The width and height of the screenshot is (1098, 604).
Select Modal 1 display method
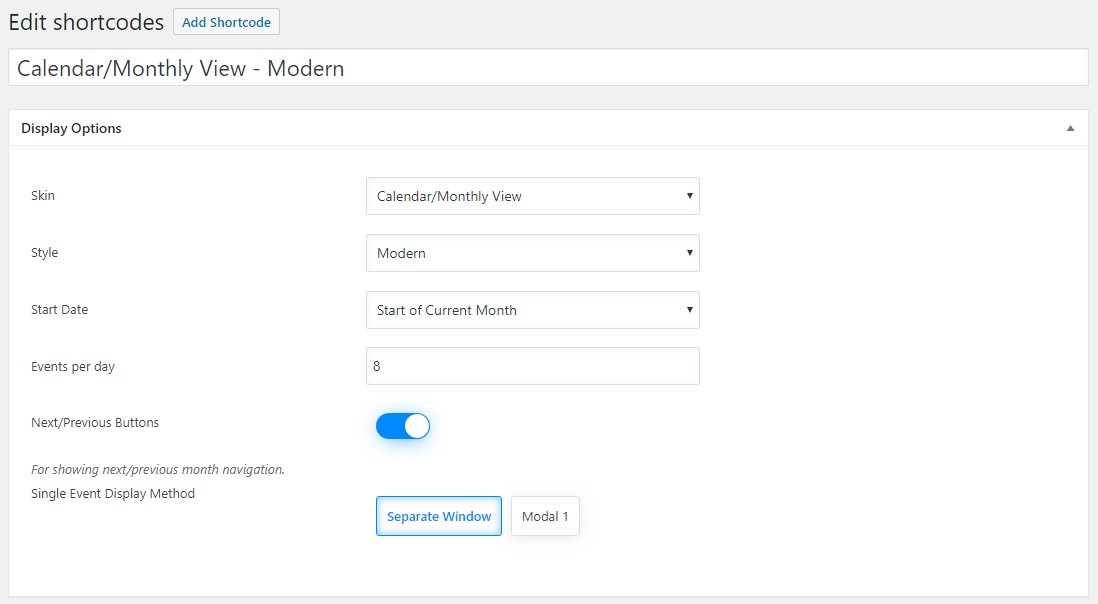point(544,516)
